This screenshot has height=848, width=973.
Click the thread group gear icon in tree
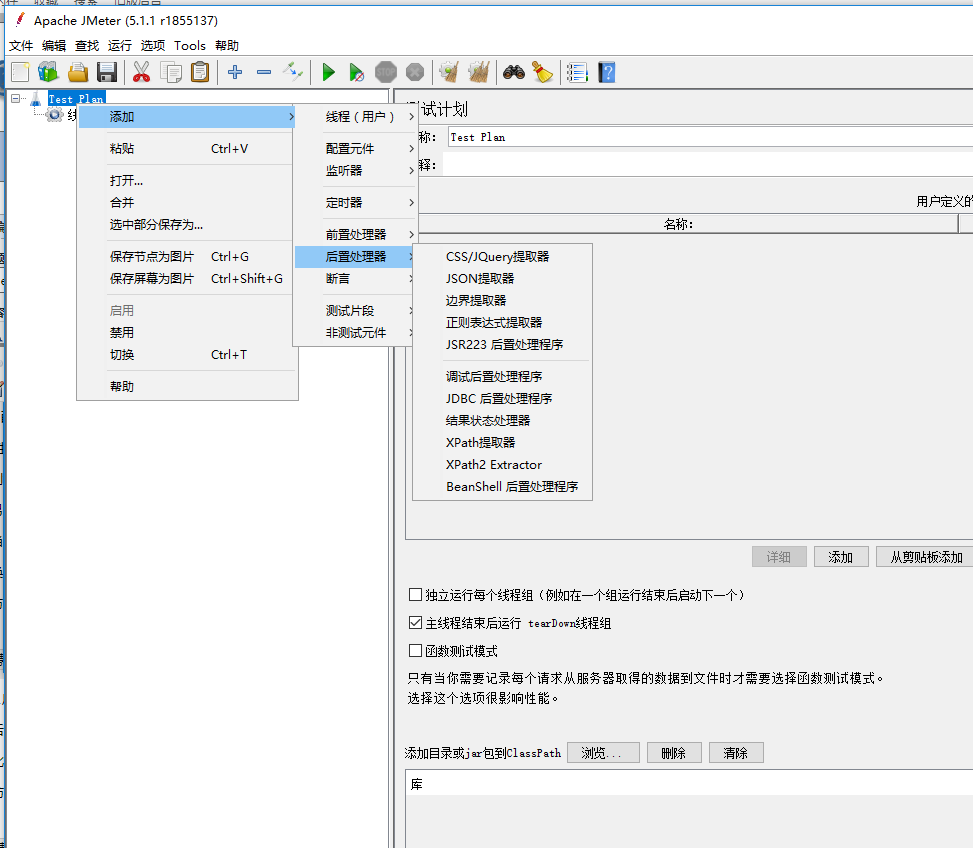(55, 115)
